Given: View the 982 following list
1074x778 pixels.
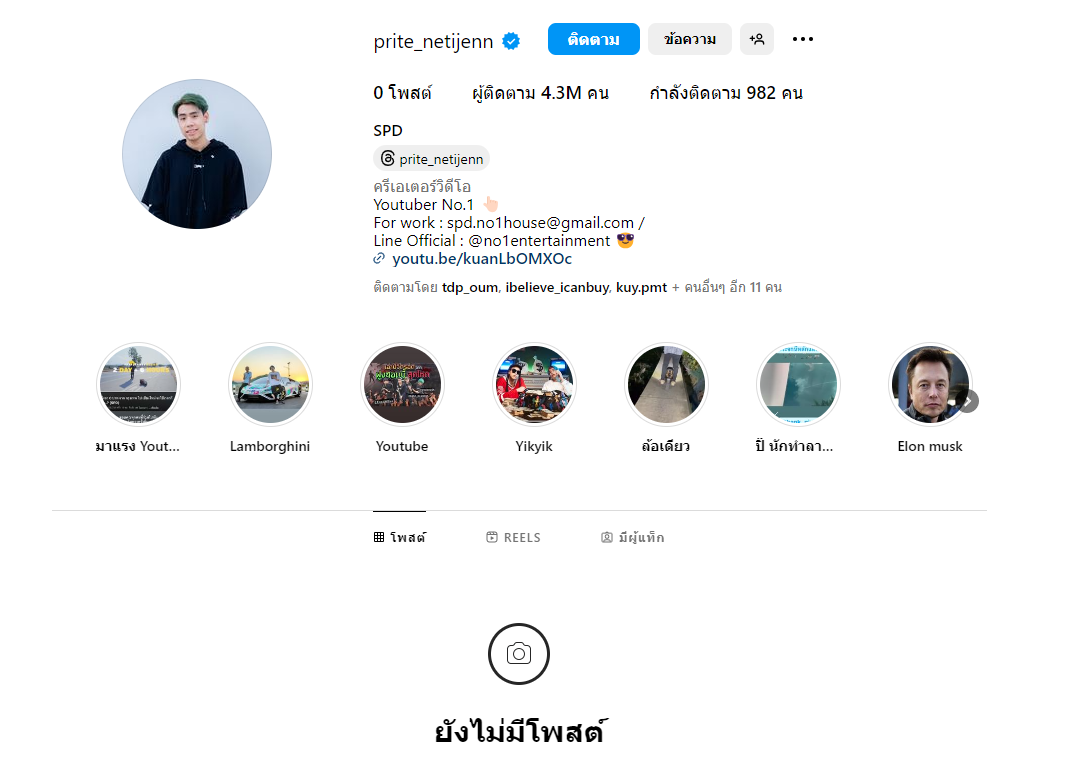Looking at the screenshot, I should pos(726,93).
